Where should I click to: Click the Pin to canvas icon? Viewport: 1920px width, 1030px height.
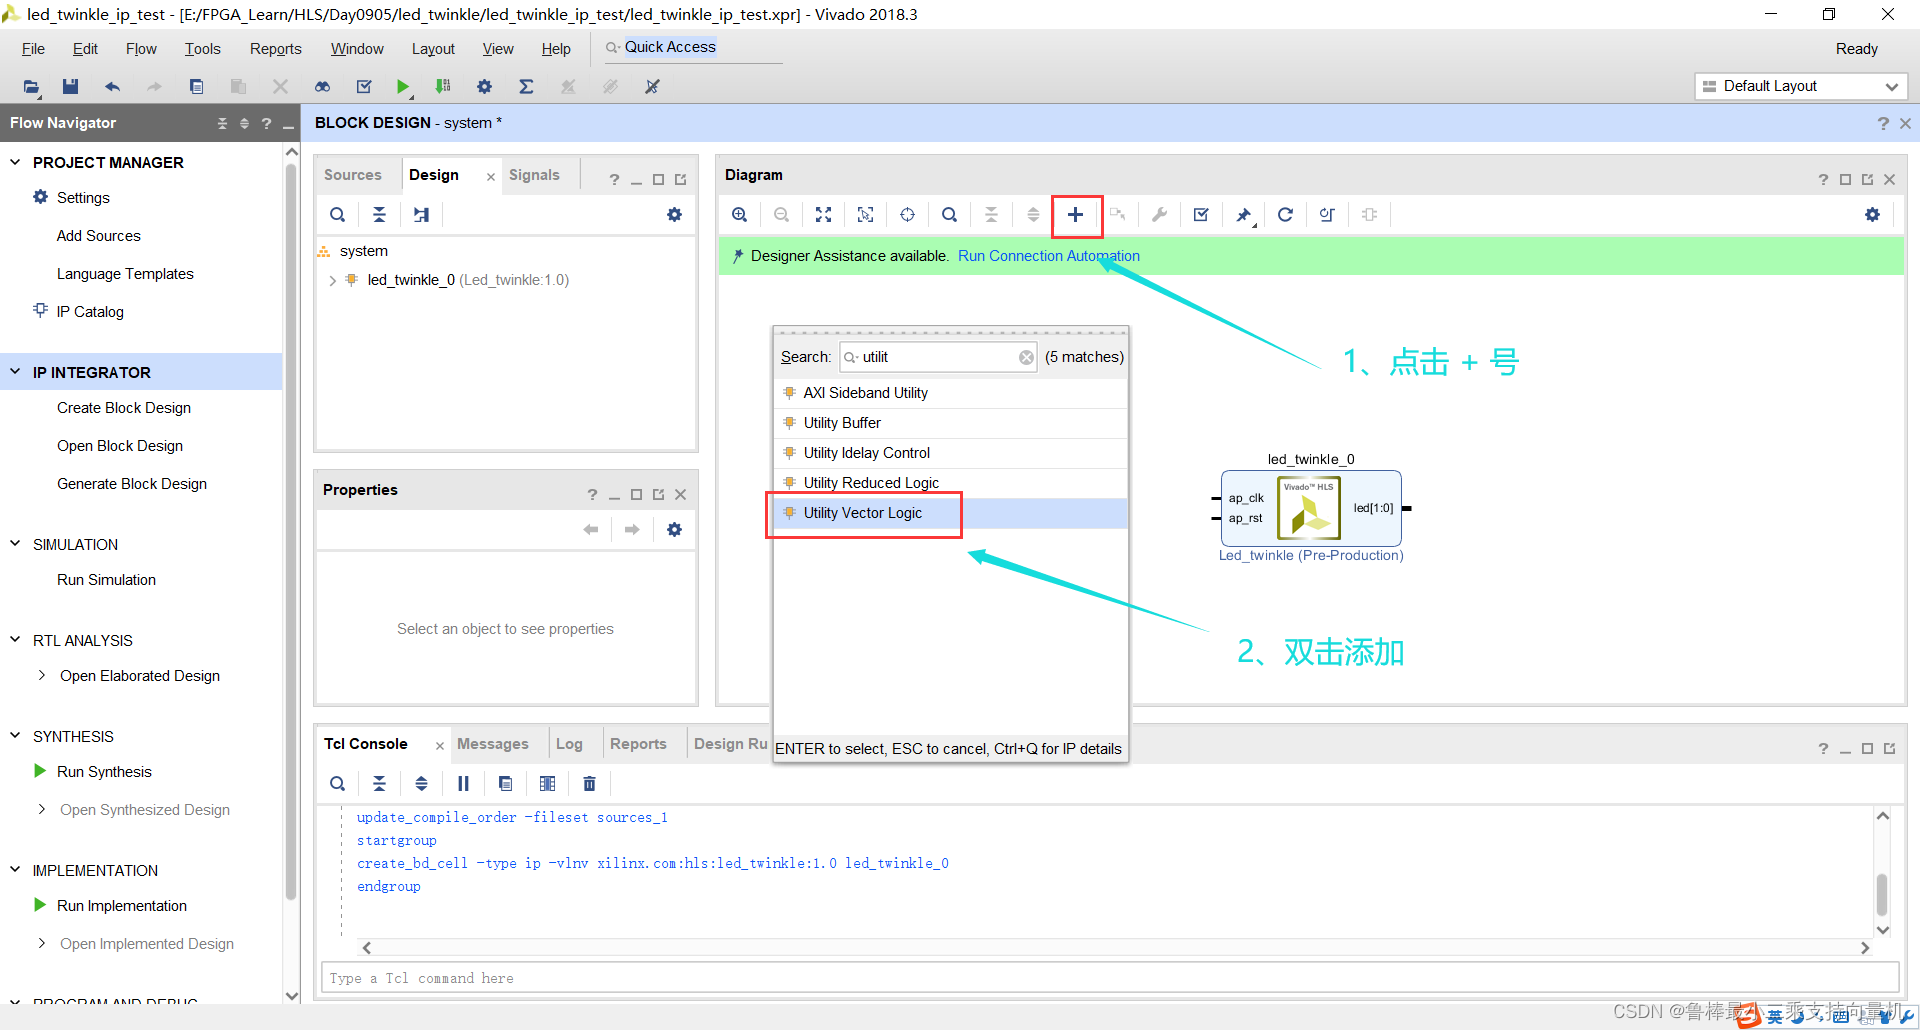[x=1243, y=215]
